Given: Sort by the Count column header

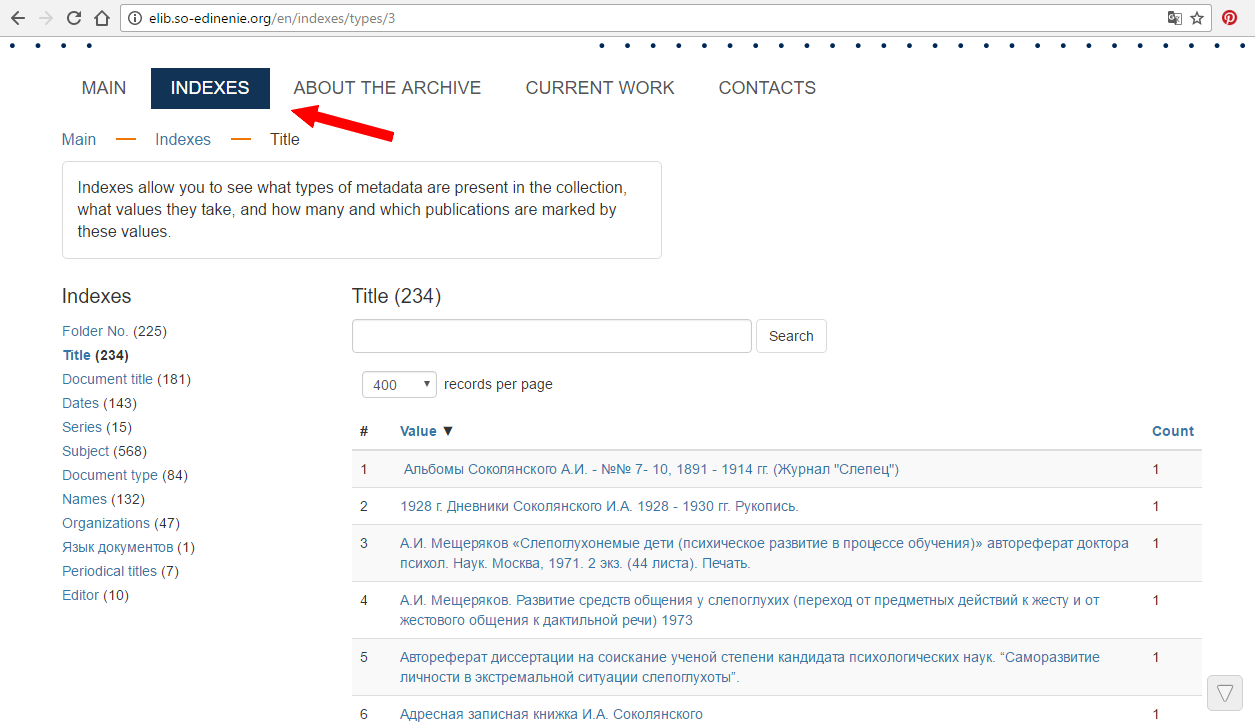Looking at the screenshot, I should pos(1173,431).
